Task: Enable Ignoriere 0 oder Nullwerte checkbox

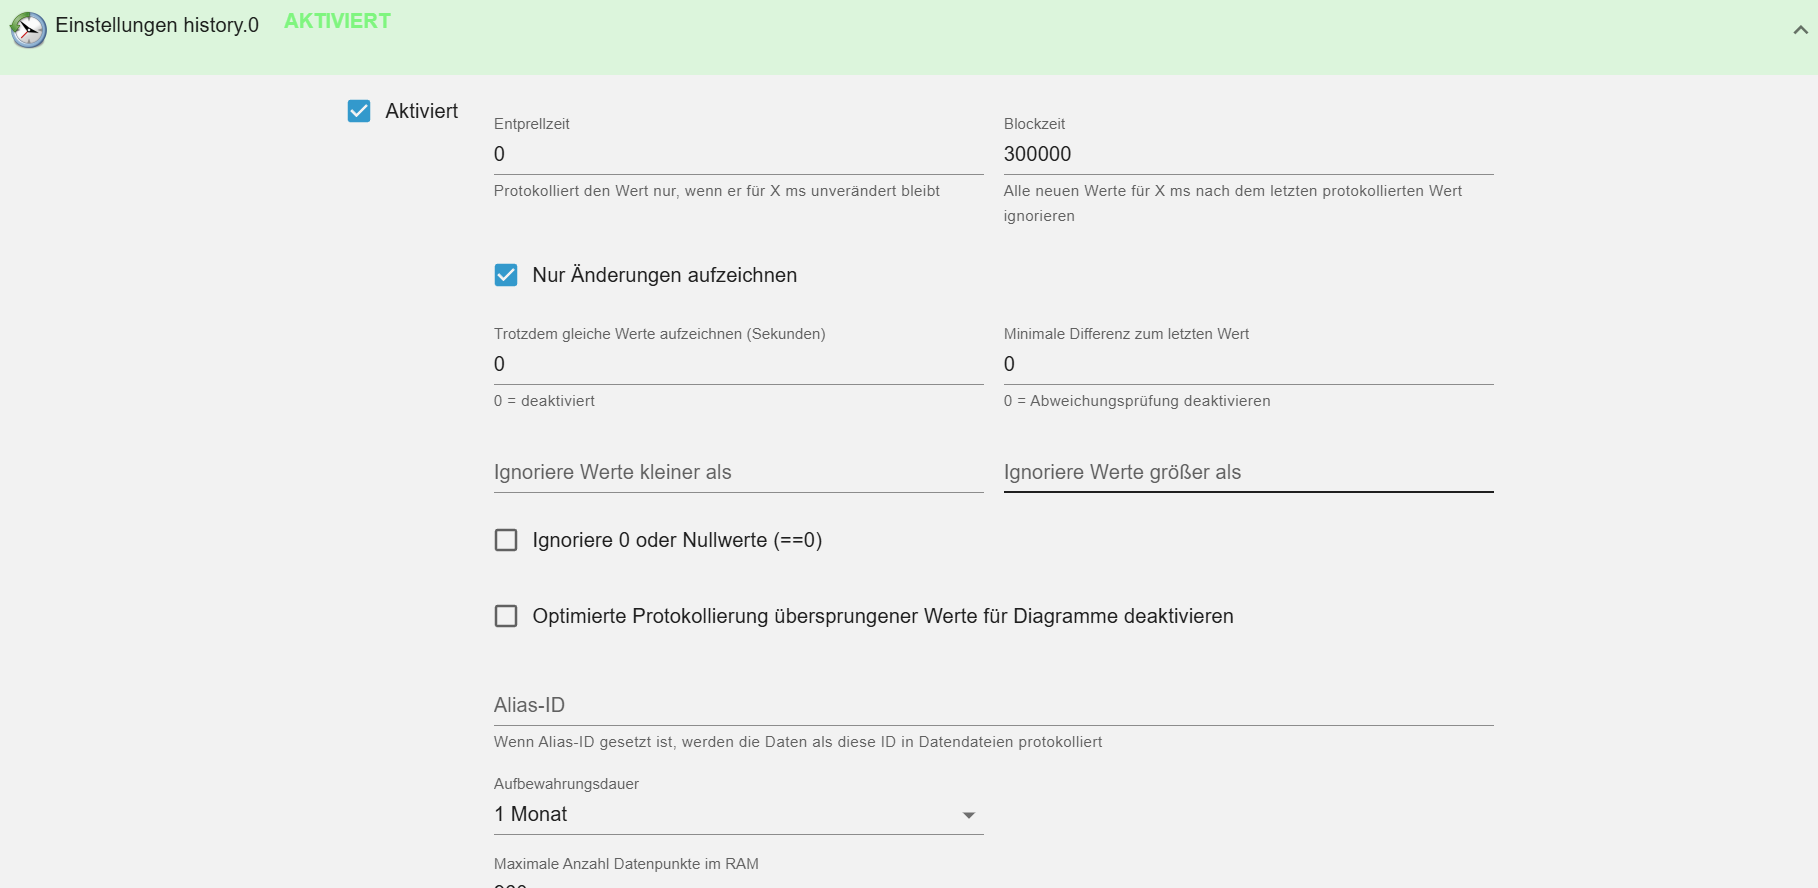Action: [x=506, y=540]
